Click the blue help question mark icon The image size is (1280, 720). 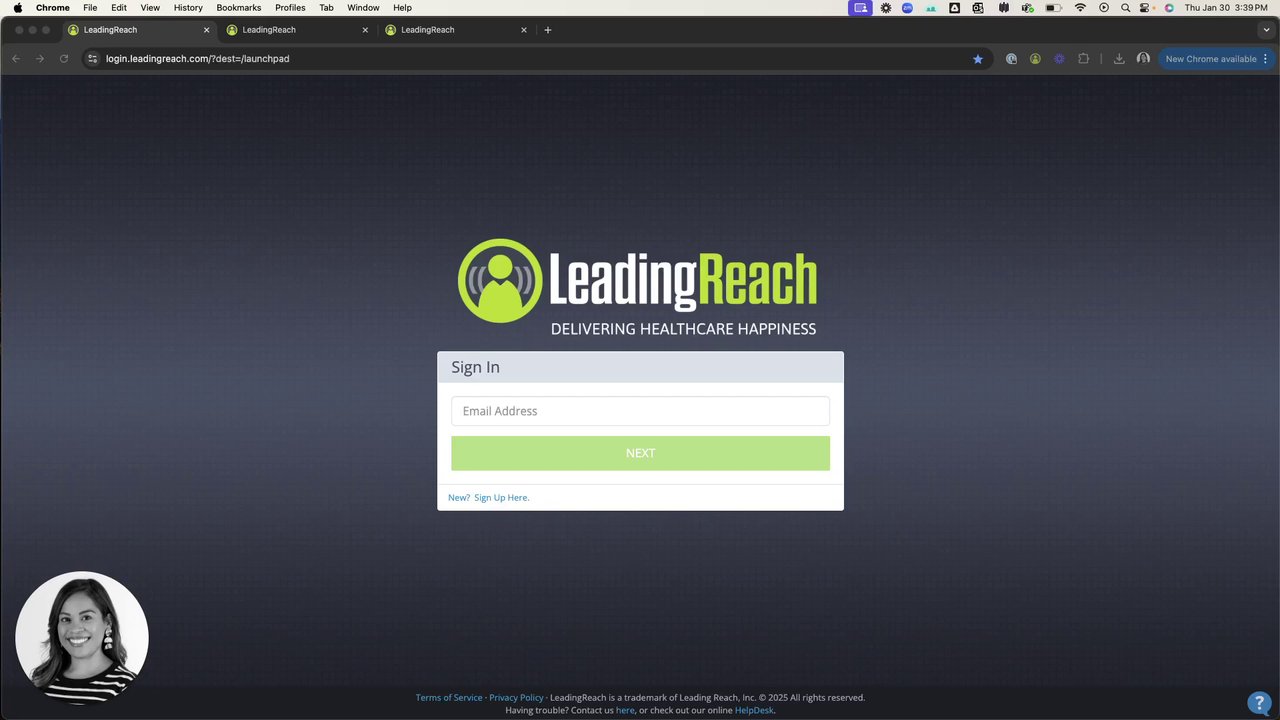(1259, 702)
